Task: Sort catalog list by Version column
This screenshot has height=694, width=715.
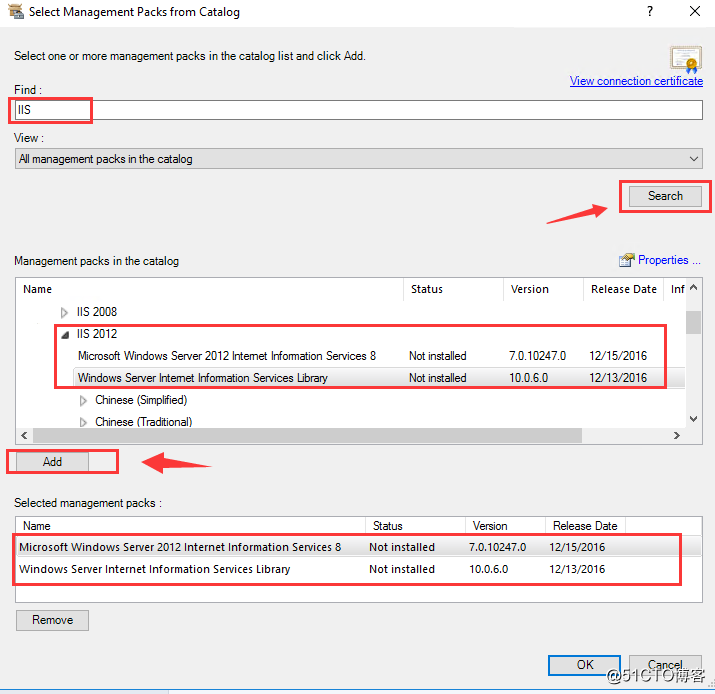Action: click(544, 289)
